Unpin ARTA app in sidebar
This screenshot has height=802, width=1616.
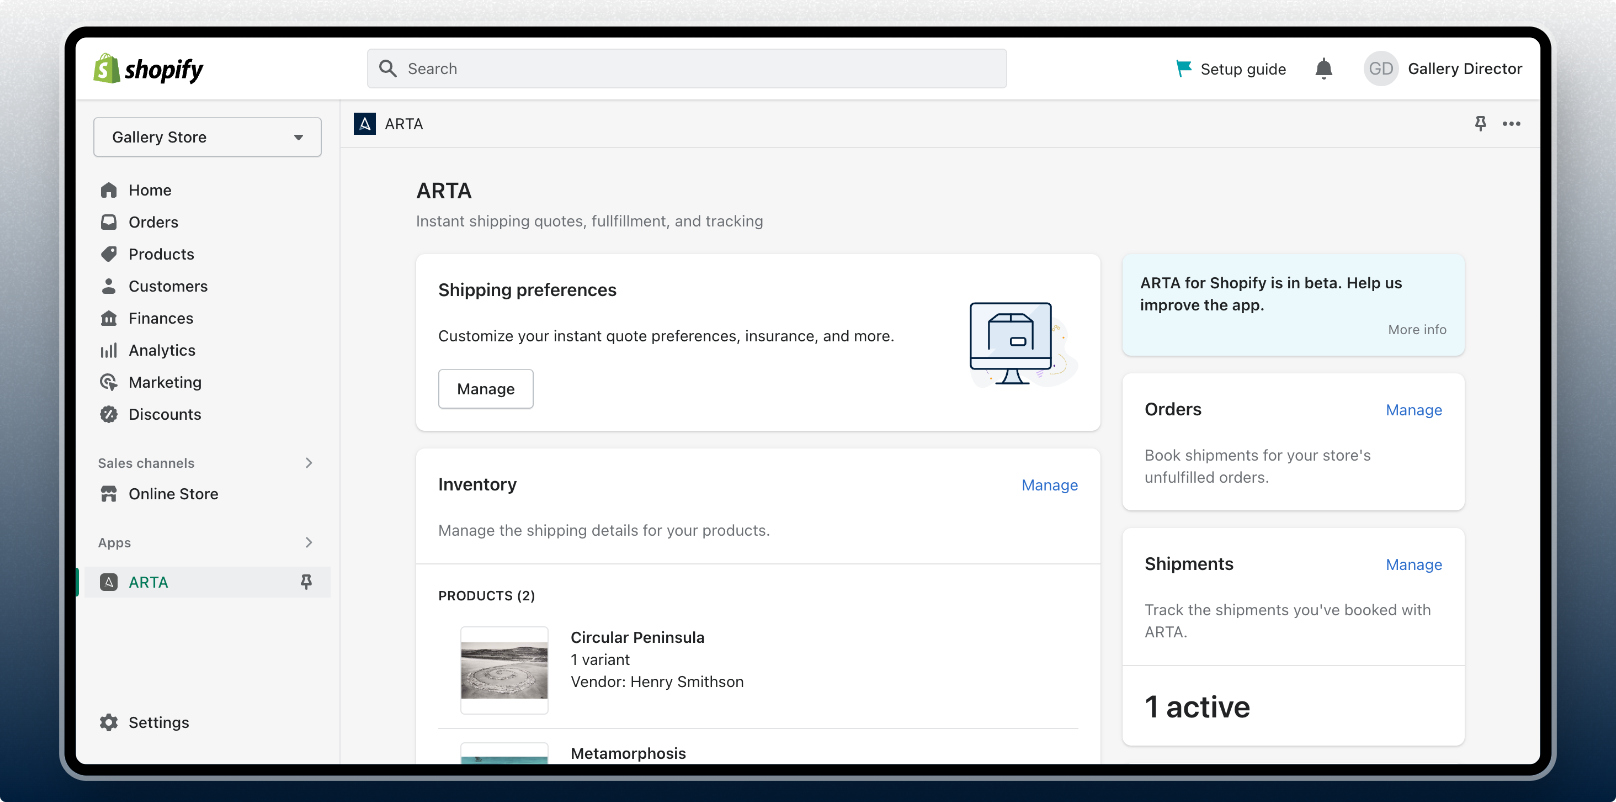coord(307,582)
